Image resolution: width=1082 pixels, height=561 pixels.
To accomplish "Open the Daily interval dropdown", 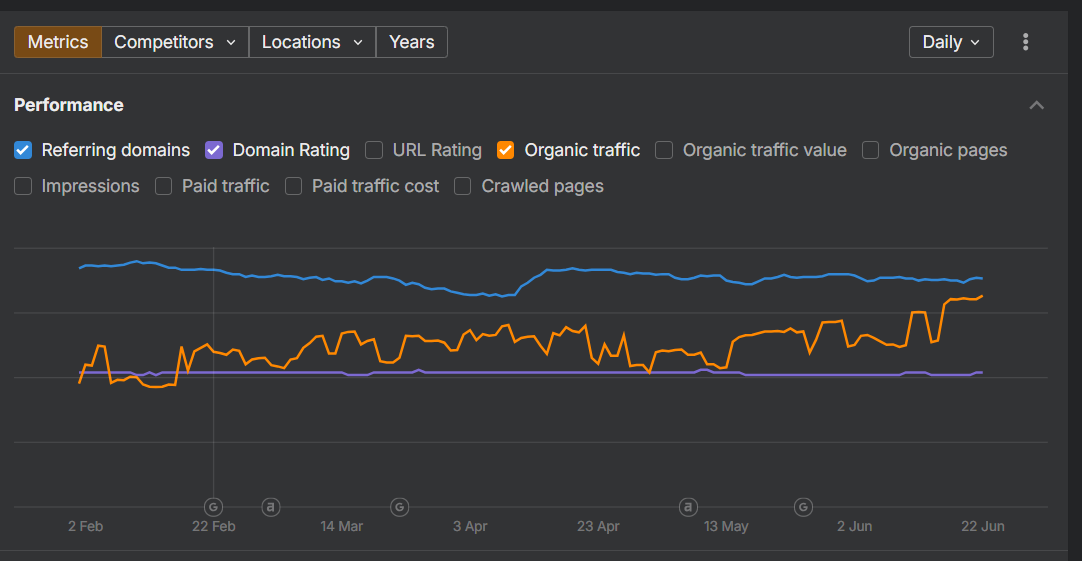I will point(950,42).
